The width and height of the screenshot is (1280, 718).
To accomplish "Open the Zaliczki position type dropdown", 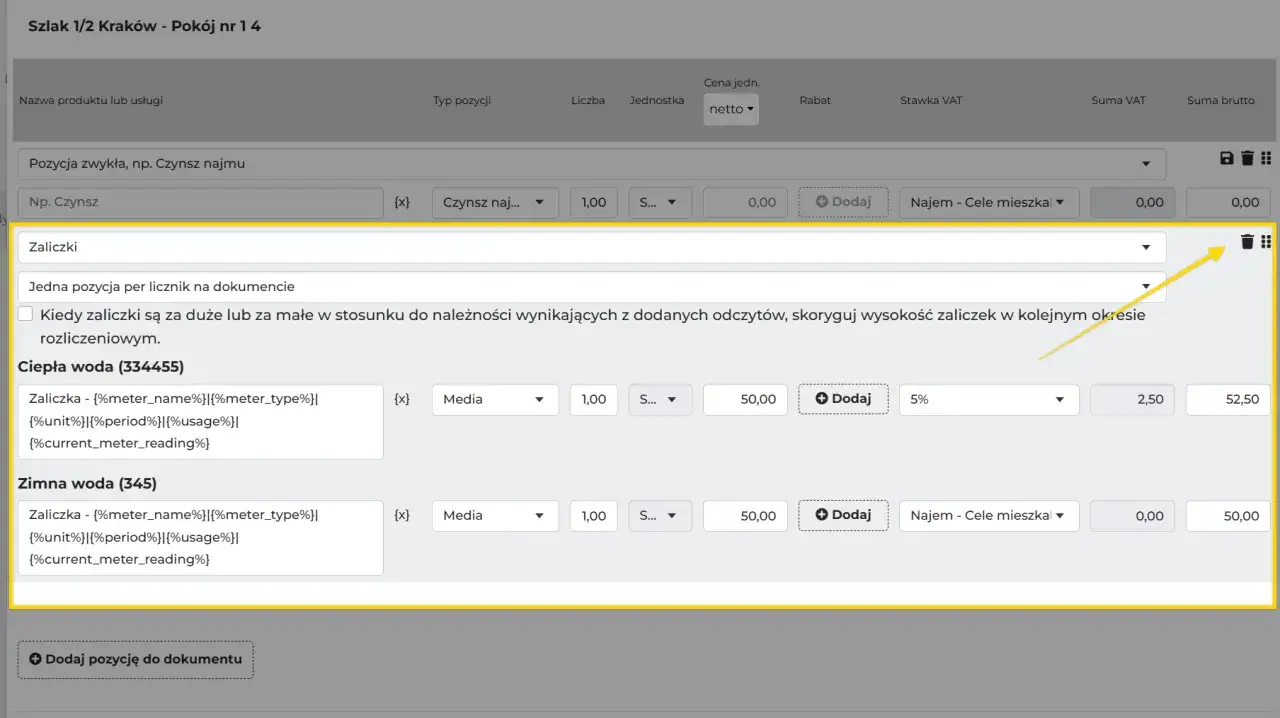I will click(x=592, y=247).
